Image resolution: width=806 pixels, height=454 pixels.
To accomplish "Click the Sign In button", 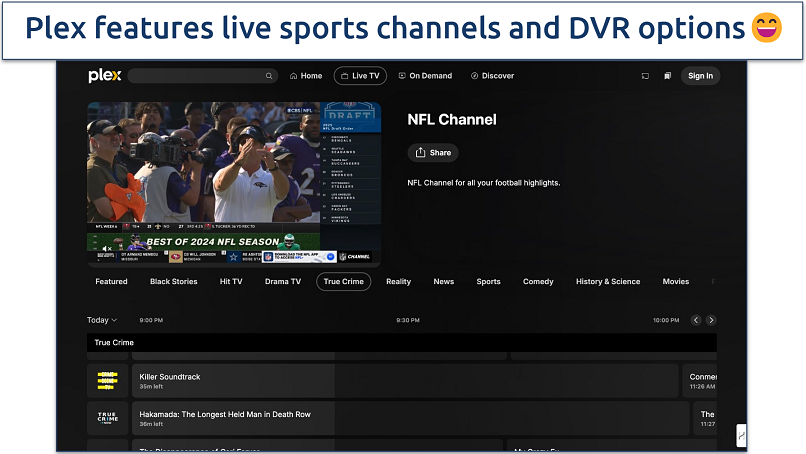I will [x=701, y=76].
